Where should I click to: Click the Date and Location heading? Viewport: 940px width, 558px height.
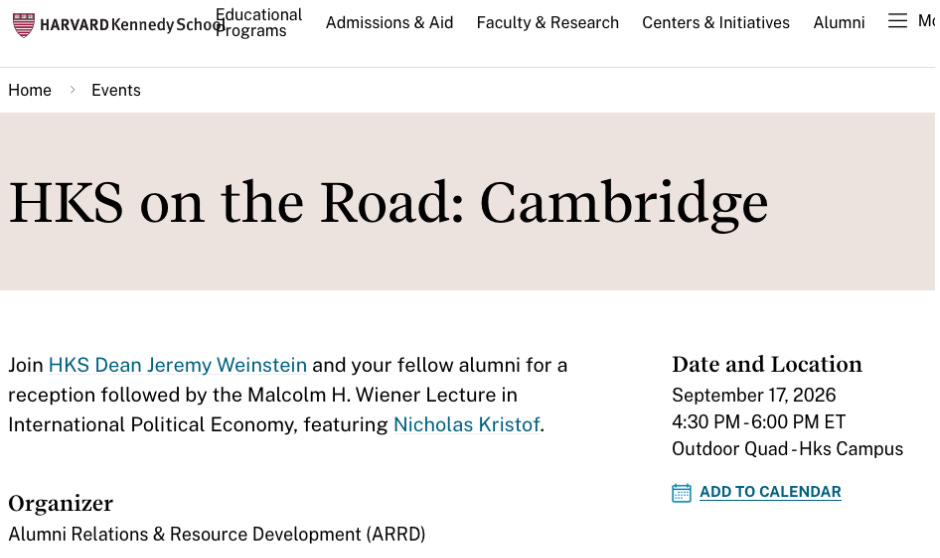click(x=767, y=364)
